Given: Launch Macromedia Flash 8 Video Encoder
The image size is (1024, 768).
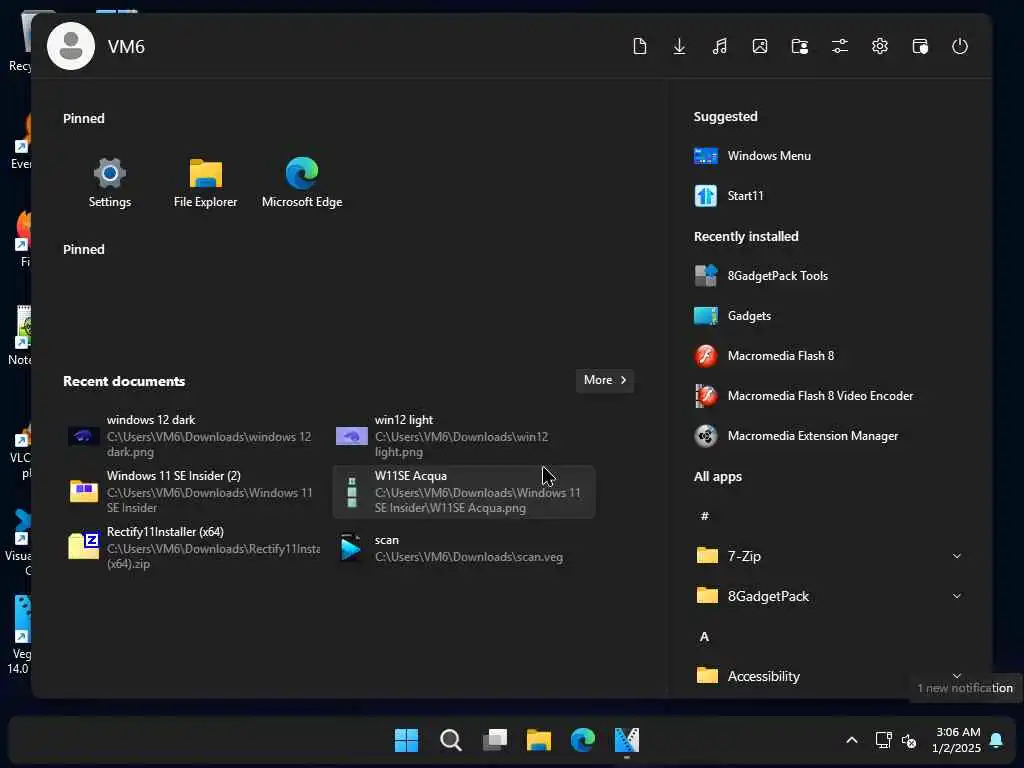Looking at the screenshot, I should [x=803, y=396].
